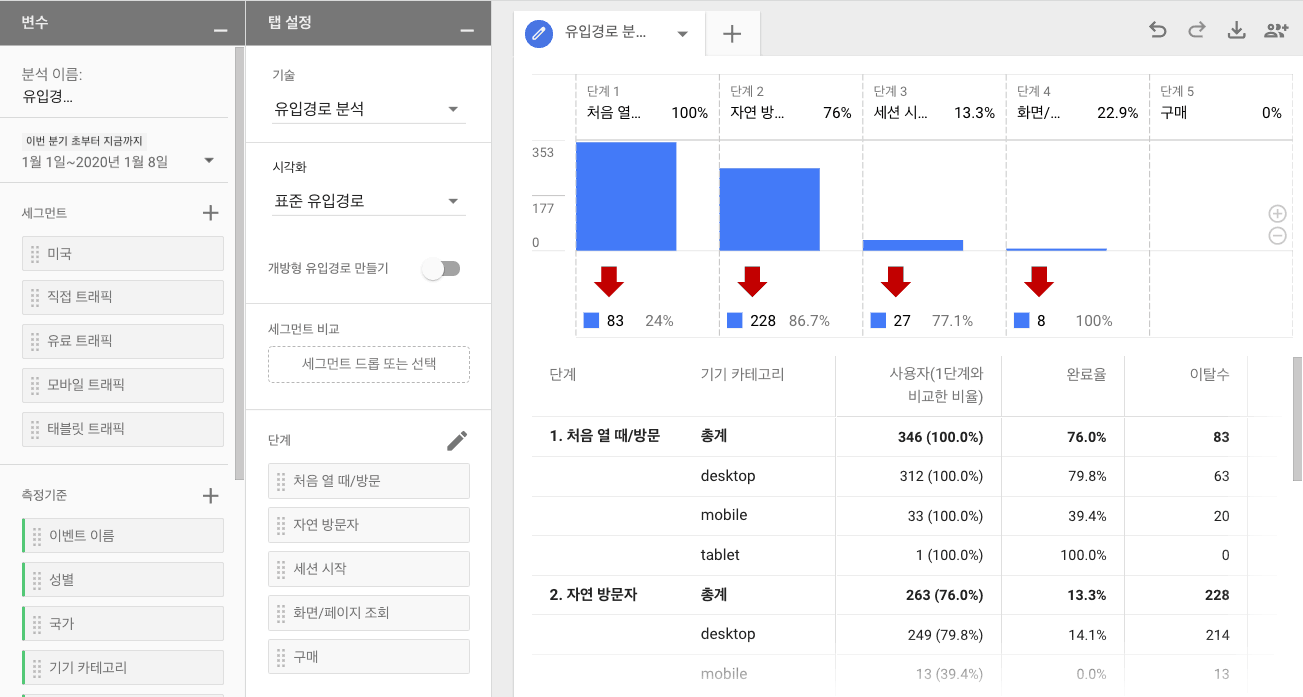
Task: Download the analysis data
Action: (x=1236, y=30)
